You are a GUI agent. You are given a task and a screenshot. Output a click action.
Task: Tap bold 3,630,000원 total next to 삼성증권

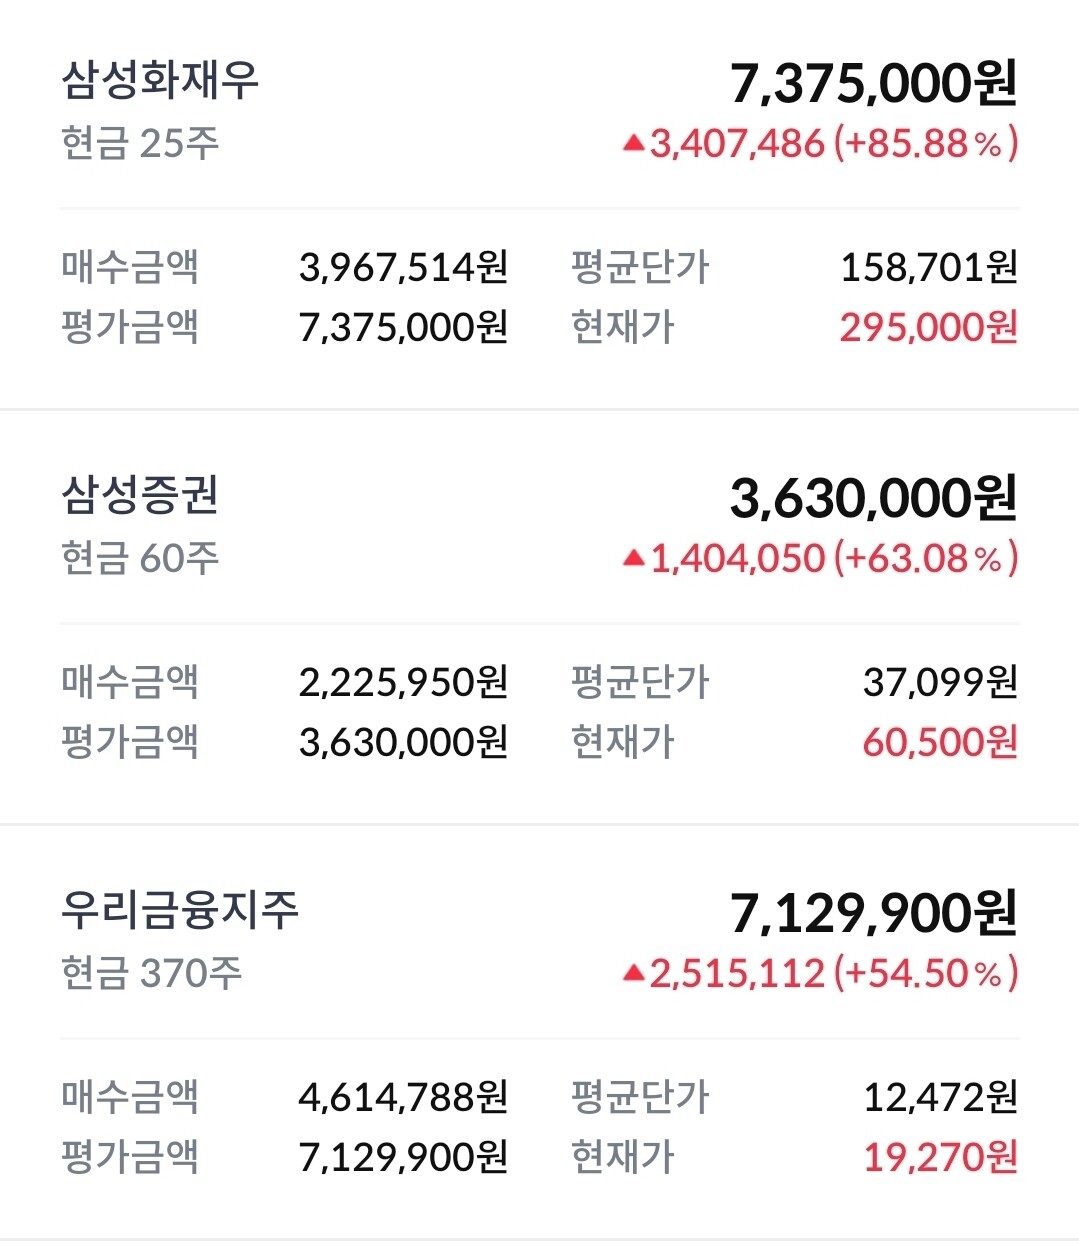873,498
